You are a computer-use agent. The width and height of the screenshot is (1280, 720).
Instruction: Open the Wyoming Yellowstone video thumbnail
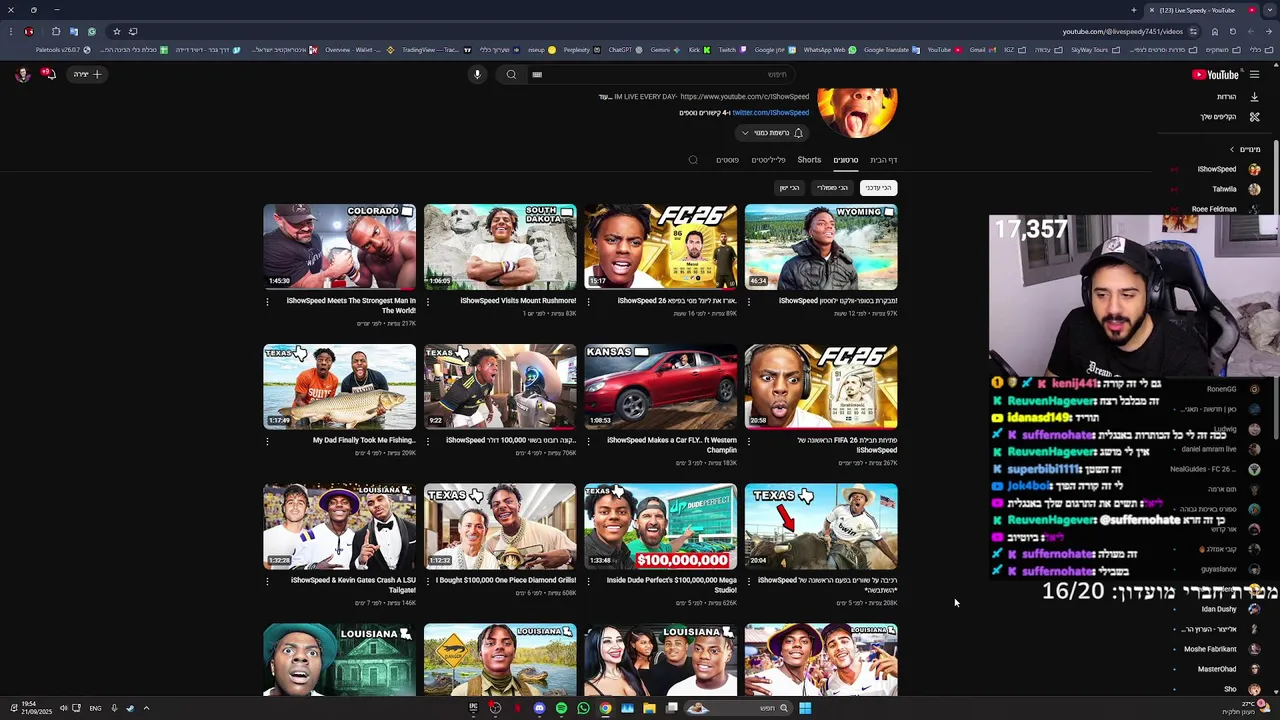pos(821,247)
